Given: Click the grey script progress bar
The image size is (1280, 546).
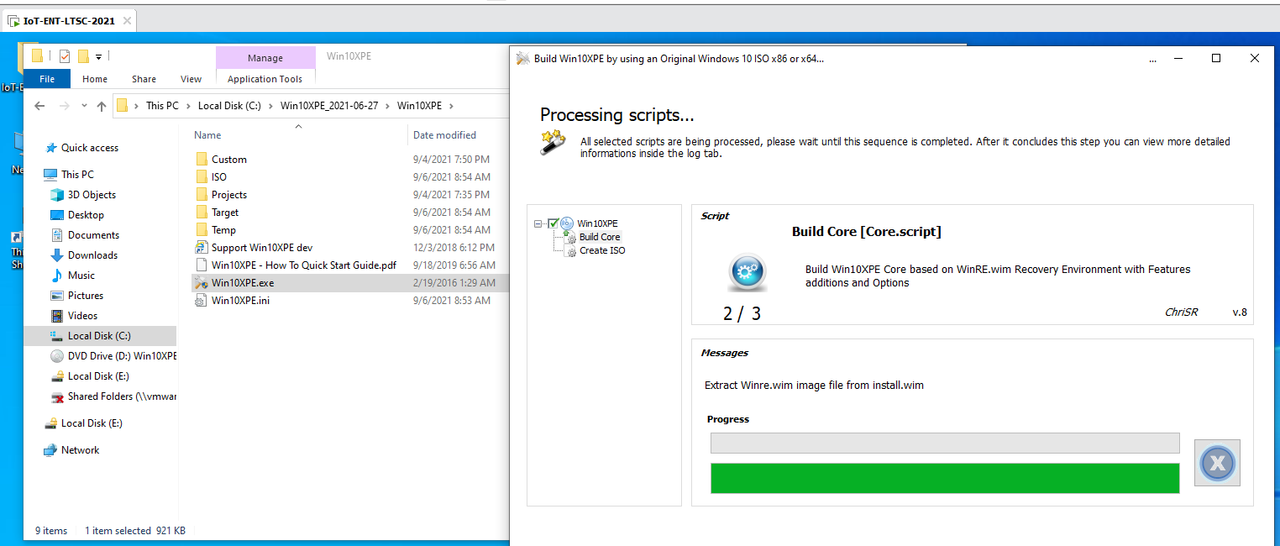Looking at the screenshot, I should click(x=945, y=443).
